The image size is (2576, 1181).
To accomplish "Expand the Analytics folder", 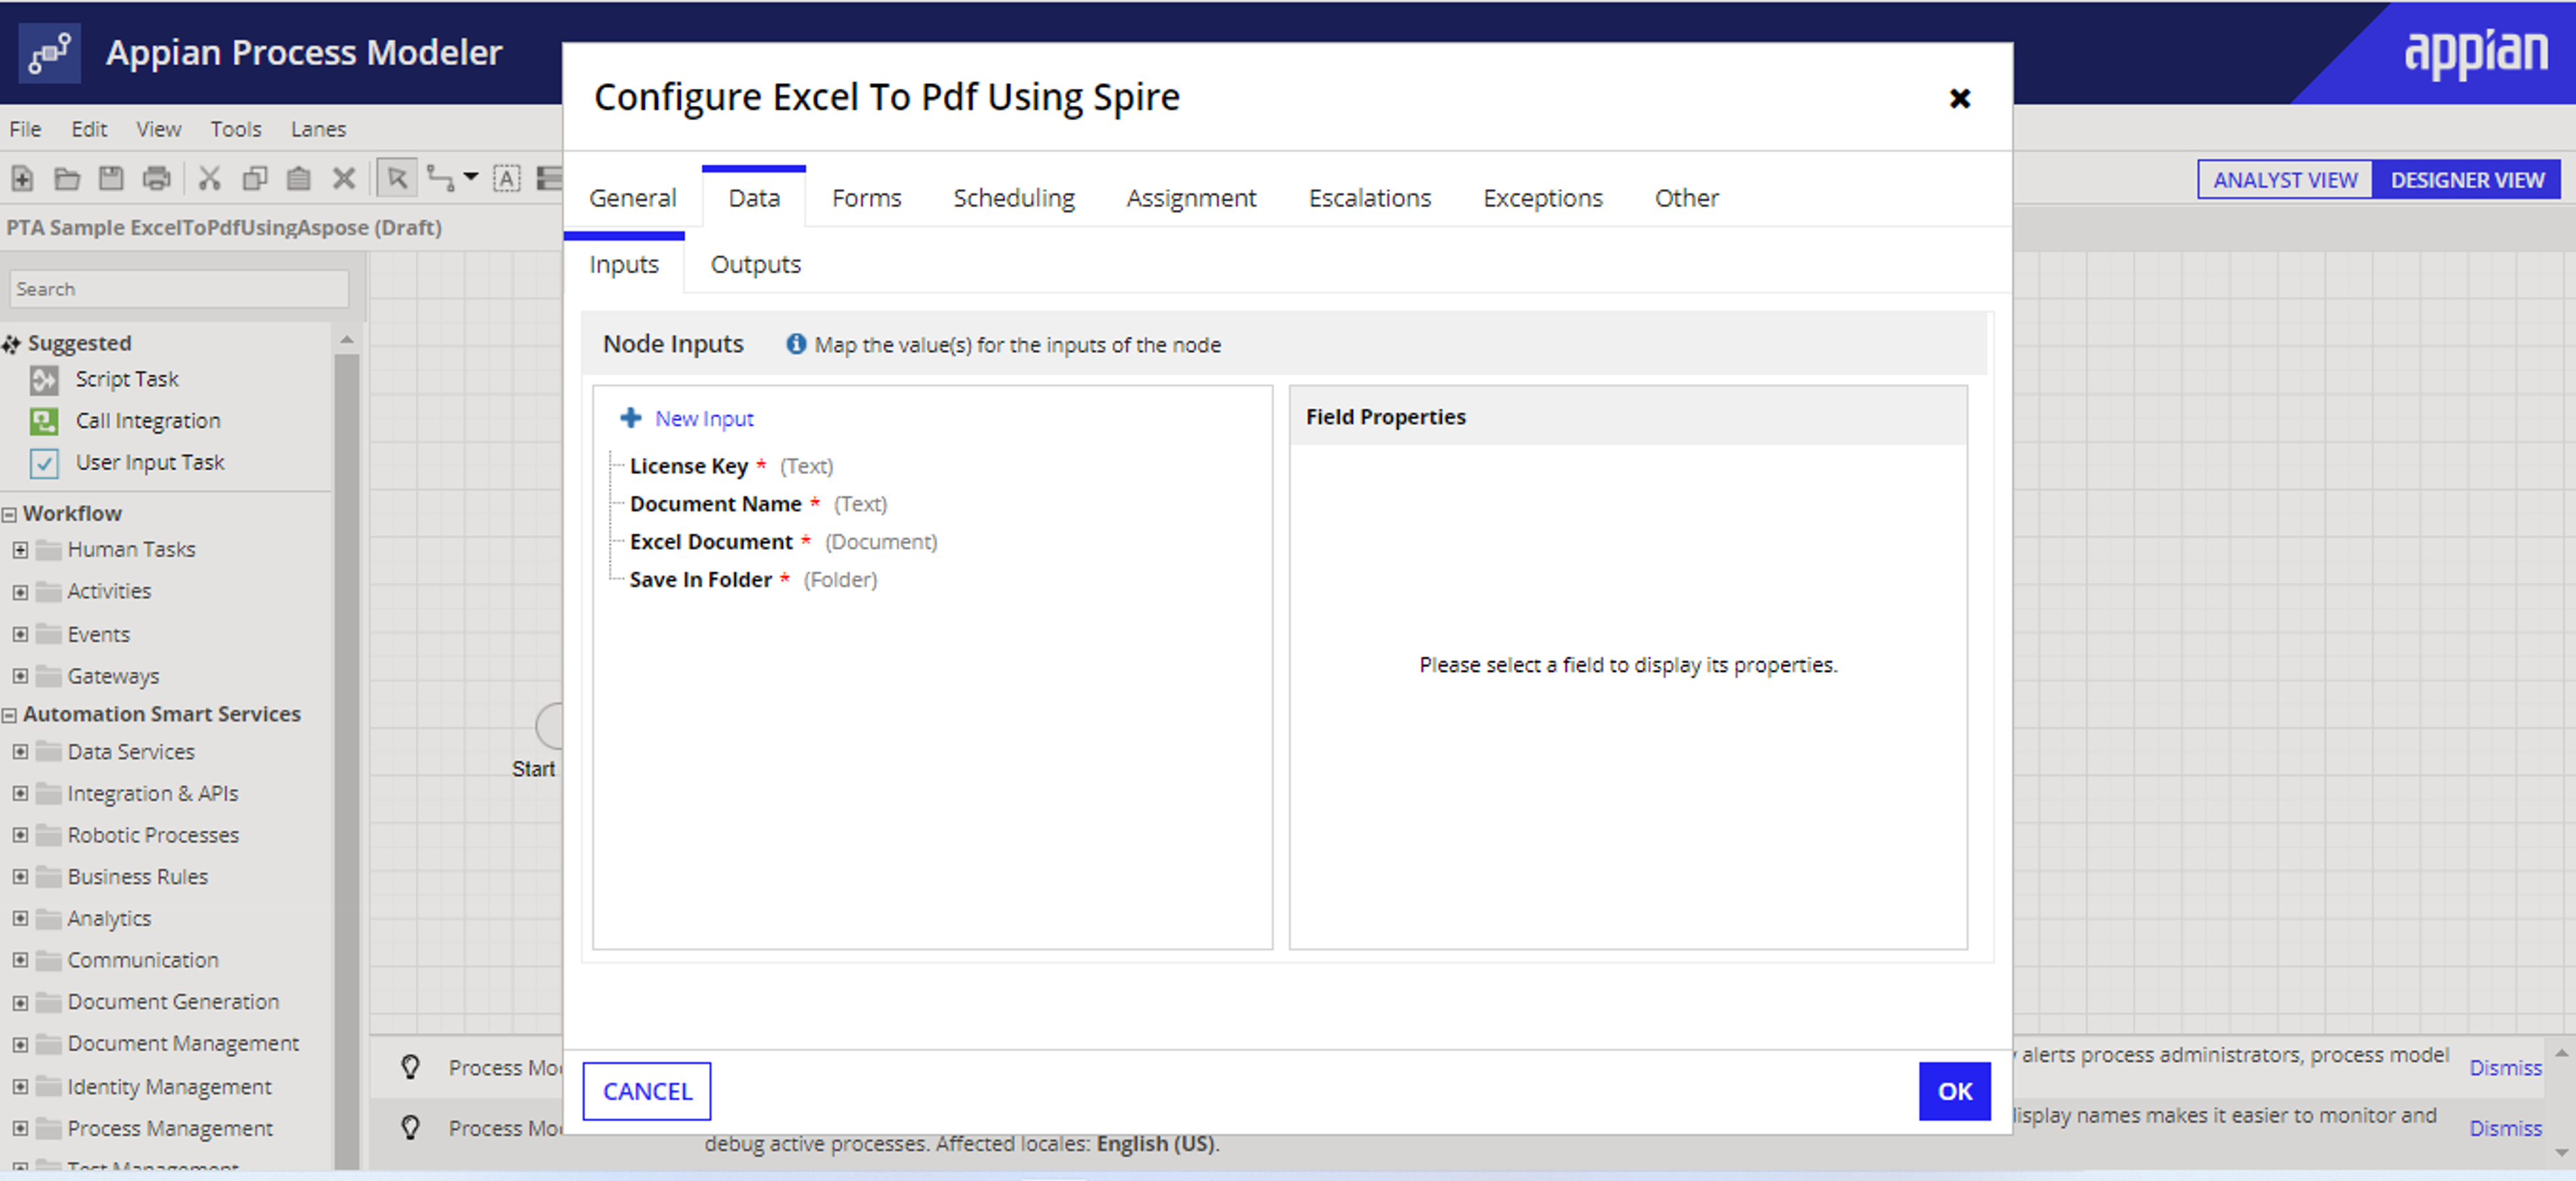I will pyautogui.click(x=20, y=918).
